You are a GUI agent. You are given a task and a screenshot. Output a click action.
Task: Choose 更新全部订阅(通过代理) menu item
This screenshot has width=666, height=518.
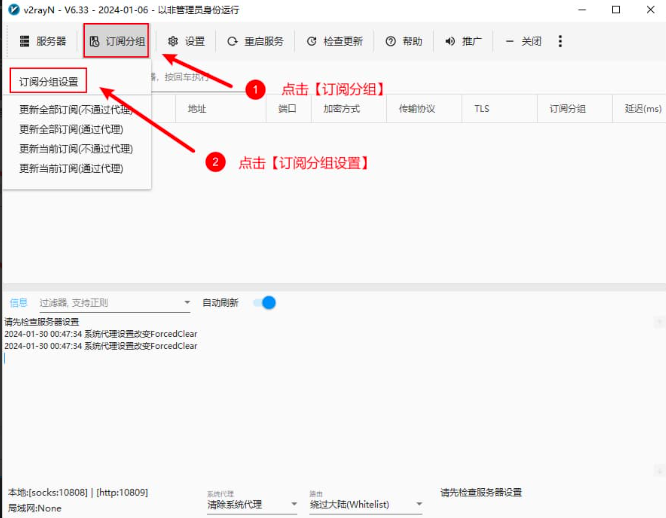pos(71,129)
